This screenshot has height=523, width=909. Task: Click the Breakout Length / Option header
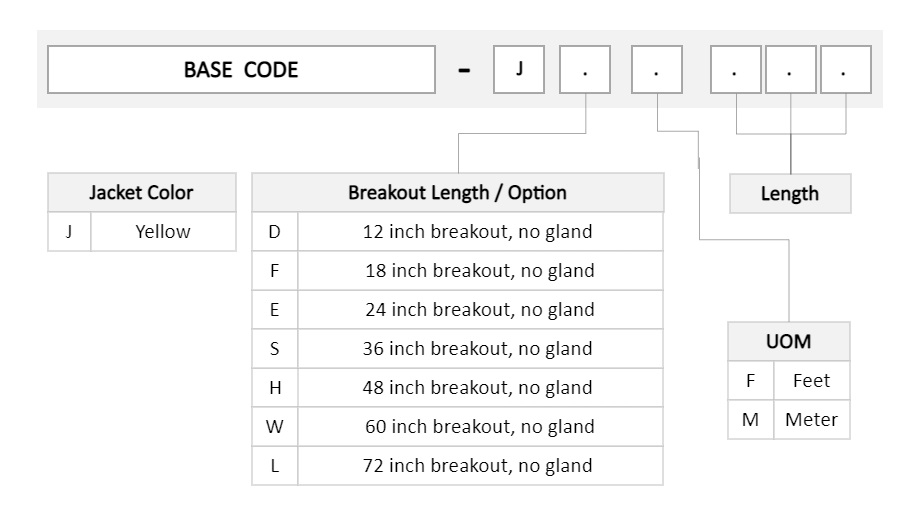coord(457,192)
